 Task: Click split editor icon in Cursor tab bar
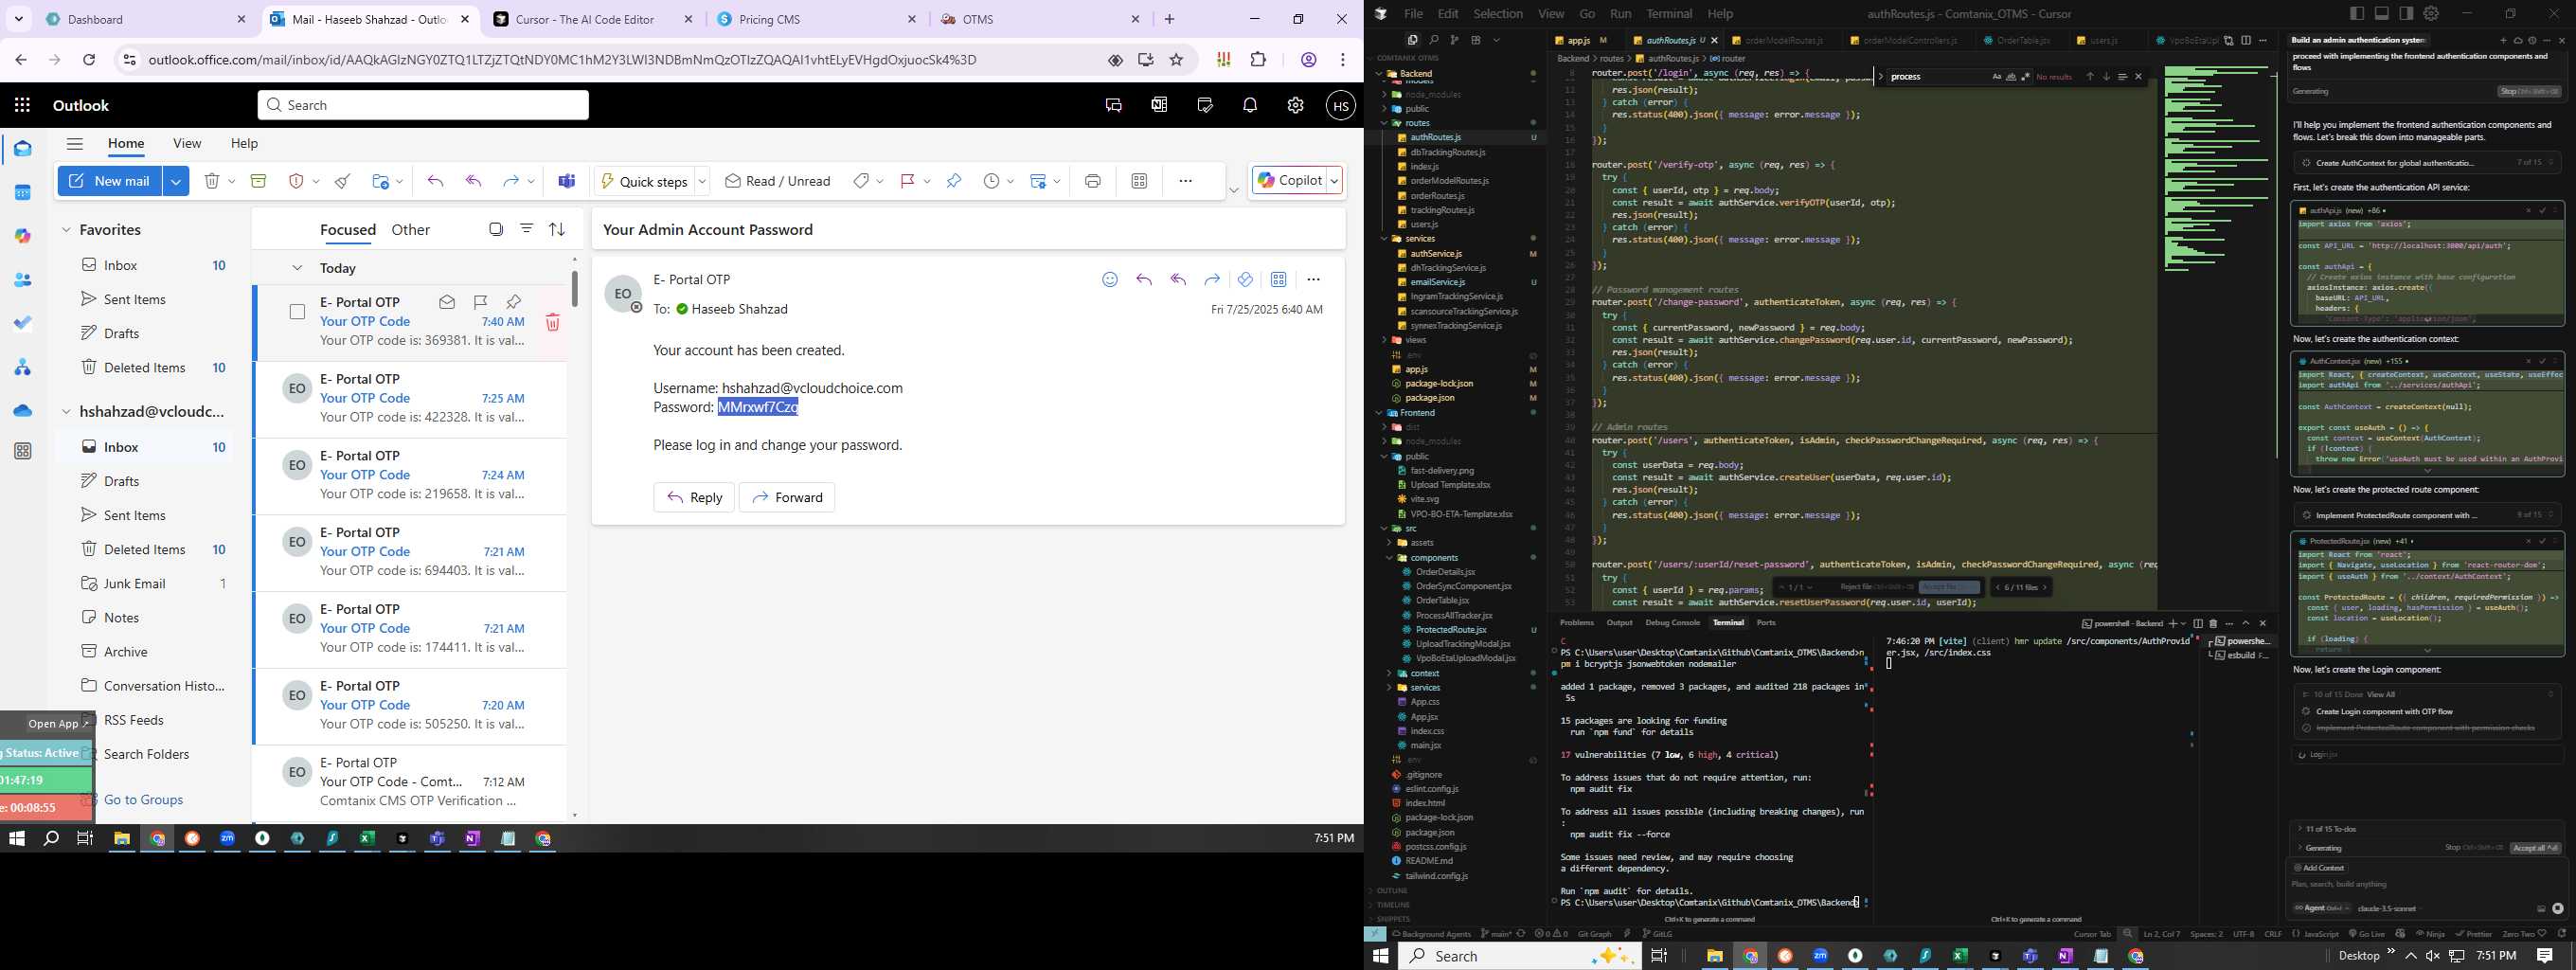pyautogui.click(x=2246, y=41)
